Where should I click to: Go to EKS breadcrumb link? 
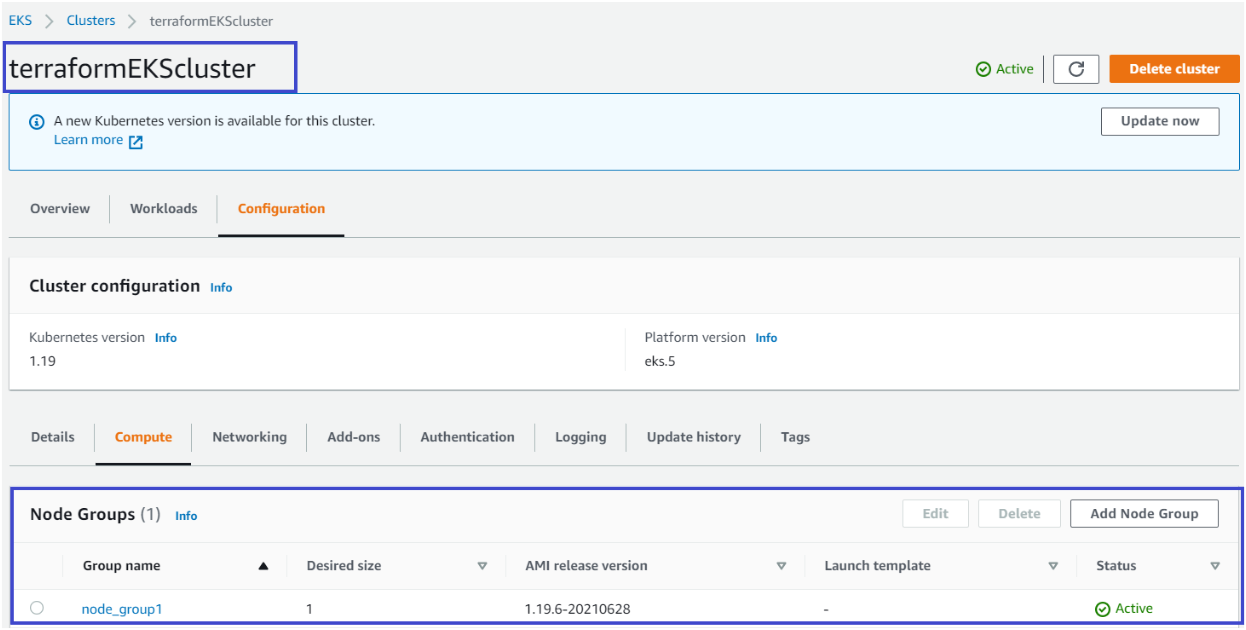pyautogui.click(x=20, y=20)
